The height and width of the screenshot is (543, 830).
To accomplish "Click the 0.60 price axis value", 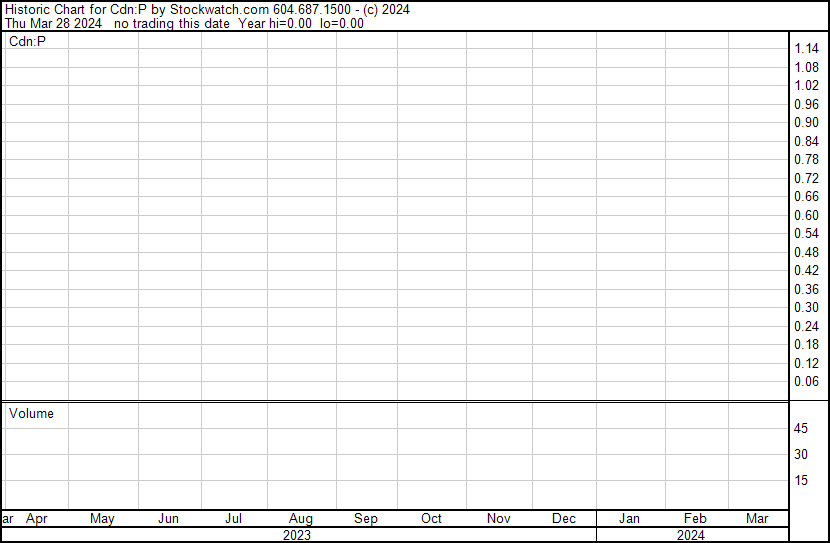I will click(806, 215).
